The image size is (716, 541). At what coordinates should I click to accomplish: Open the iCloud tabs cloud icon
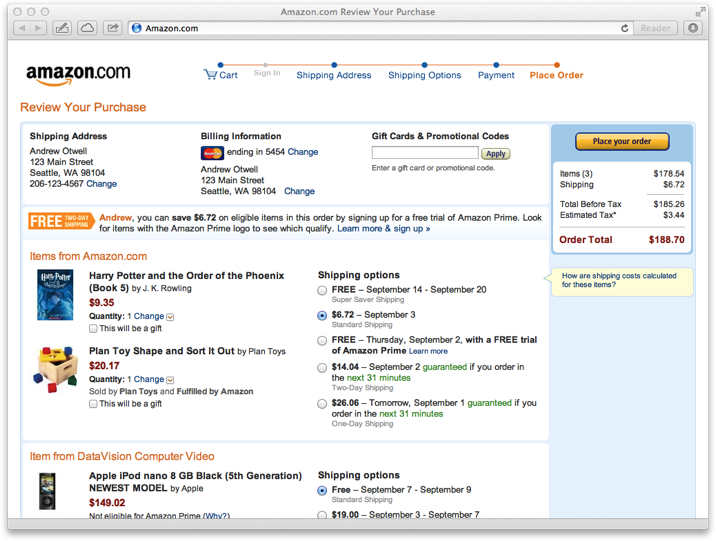87,28
